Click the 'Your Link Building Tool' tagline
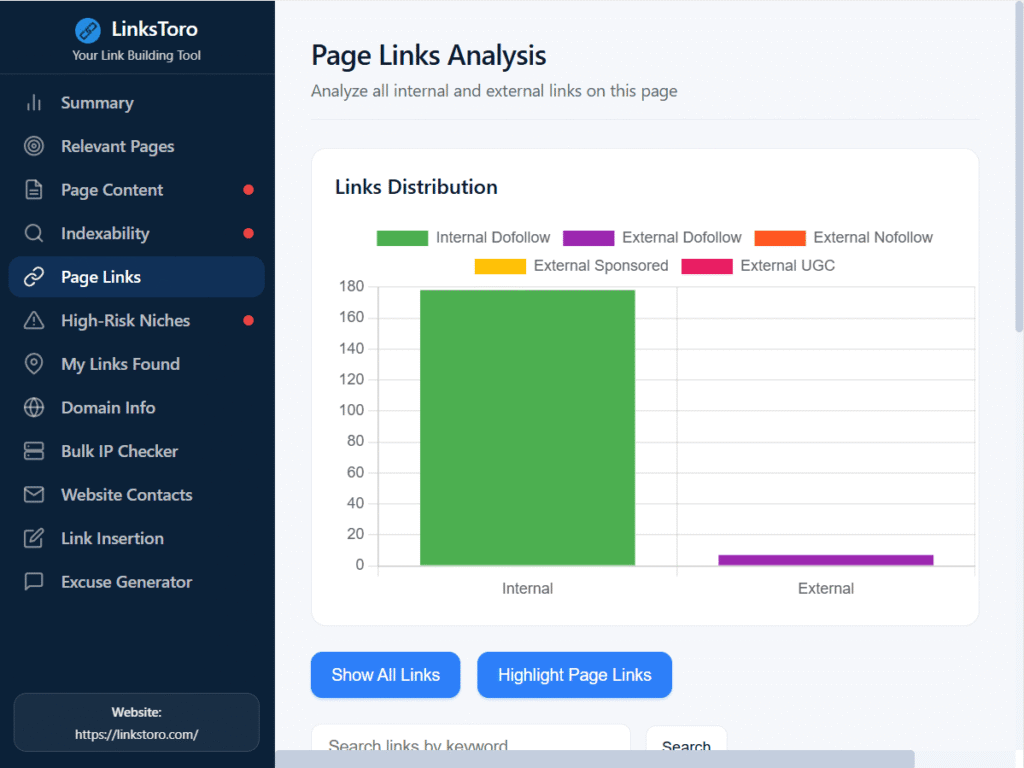Viewport: 1024px width, 768px height. click(136, 56)
